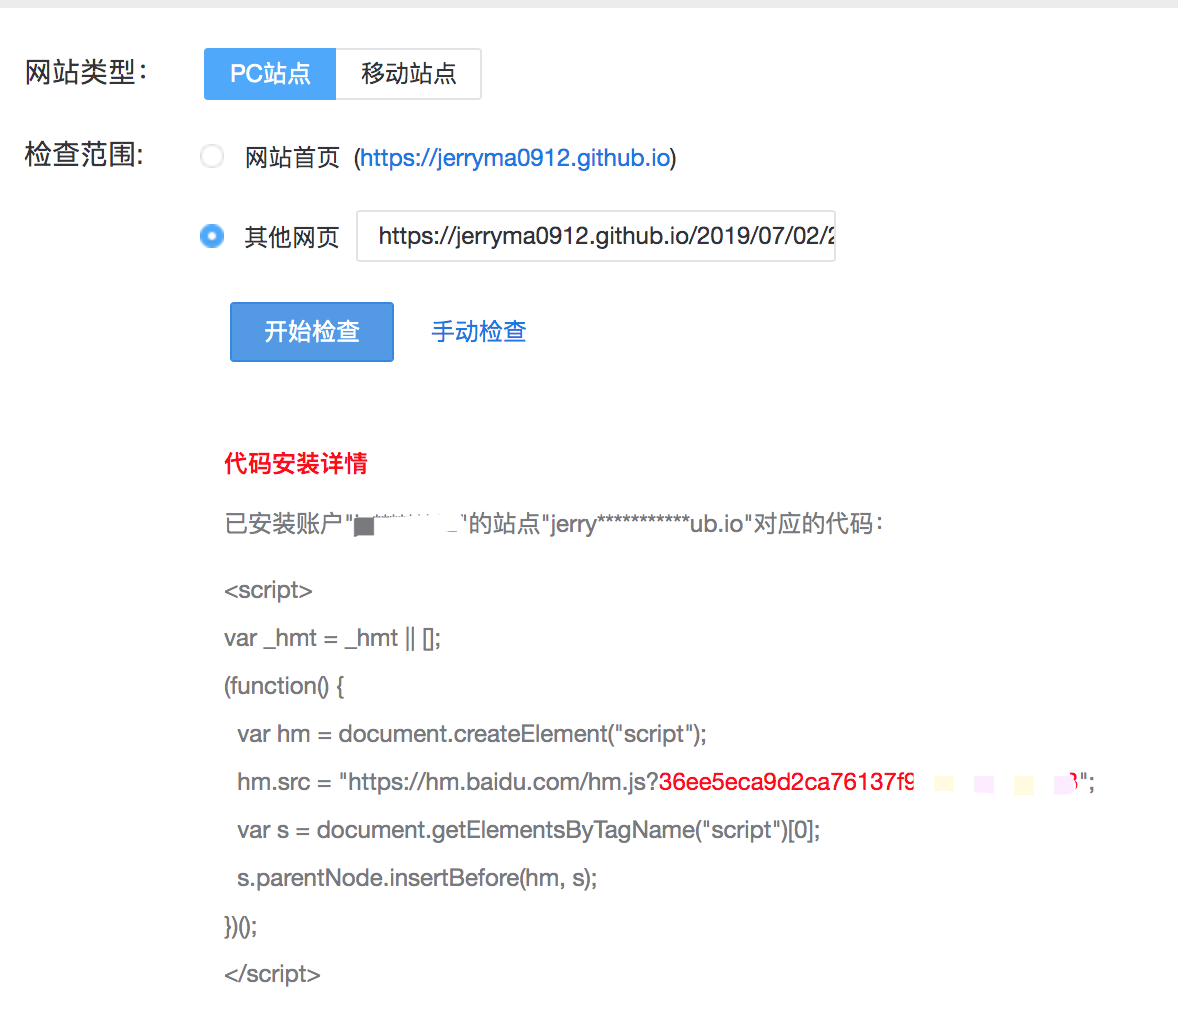Viewport: 1178px width, 1034px height.
Task: Click the 代码安装详情 heading
Action: [x=296, y=463]
